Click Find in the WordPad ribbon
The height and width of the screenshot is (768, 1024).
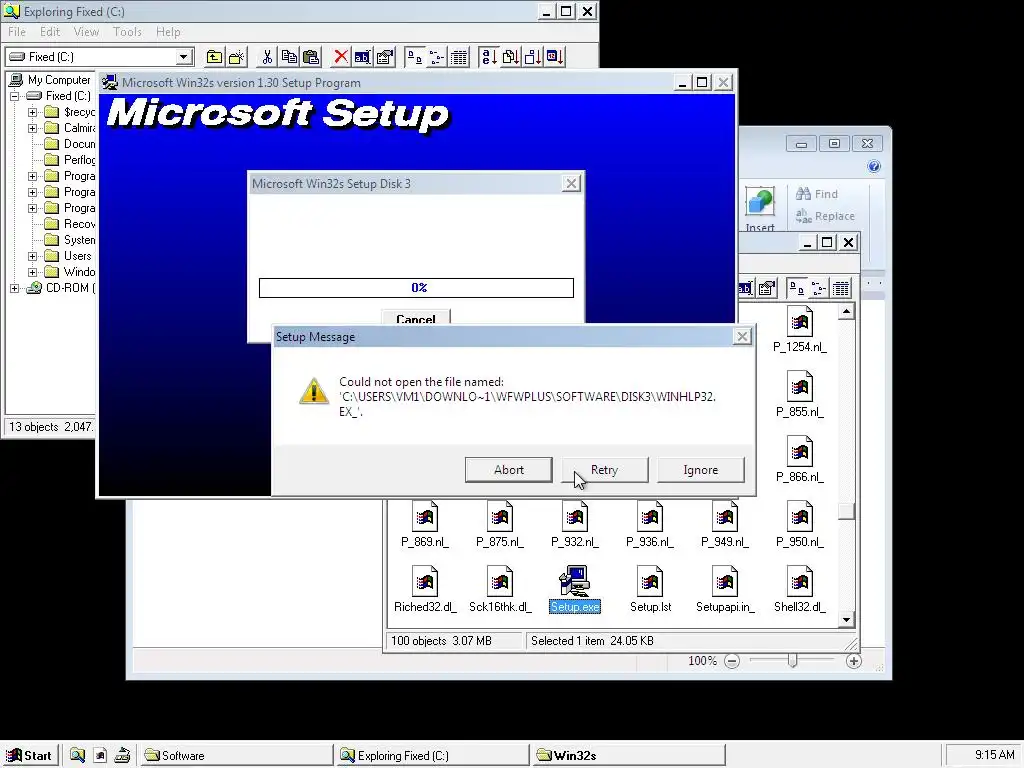pos(817,194)
